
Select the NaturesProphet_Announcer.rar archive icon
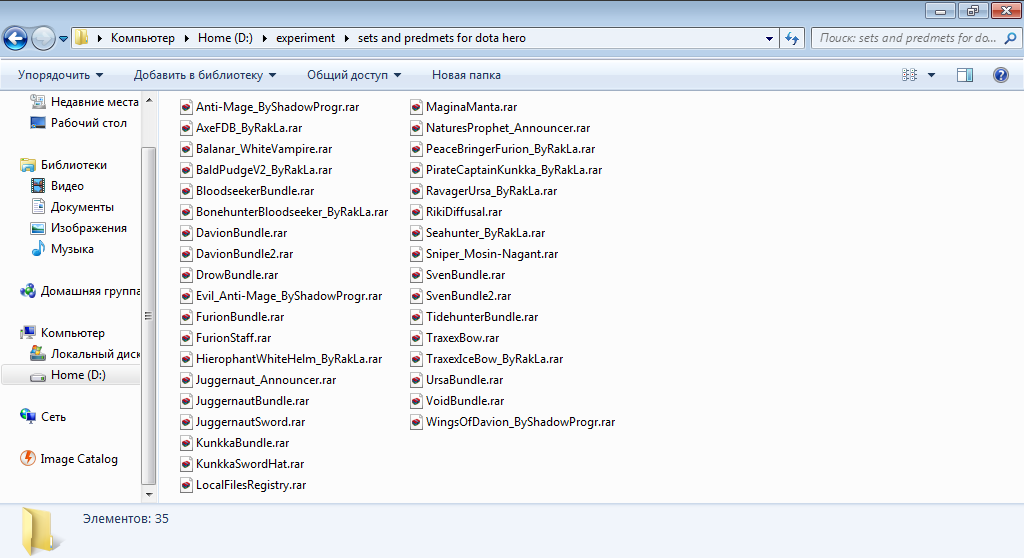tap(416, 128)
